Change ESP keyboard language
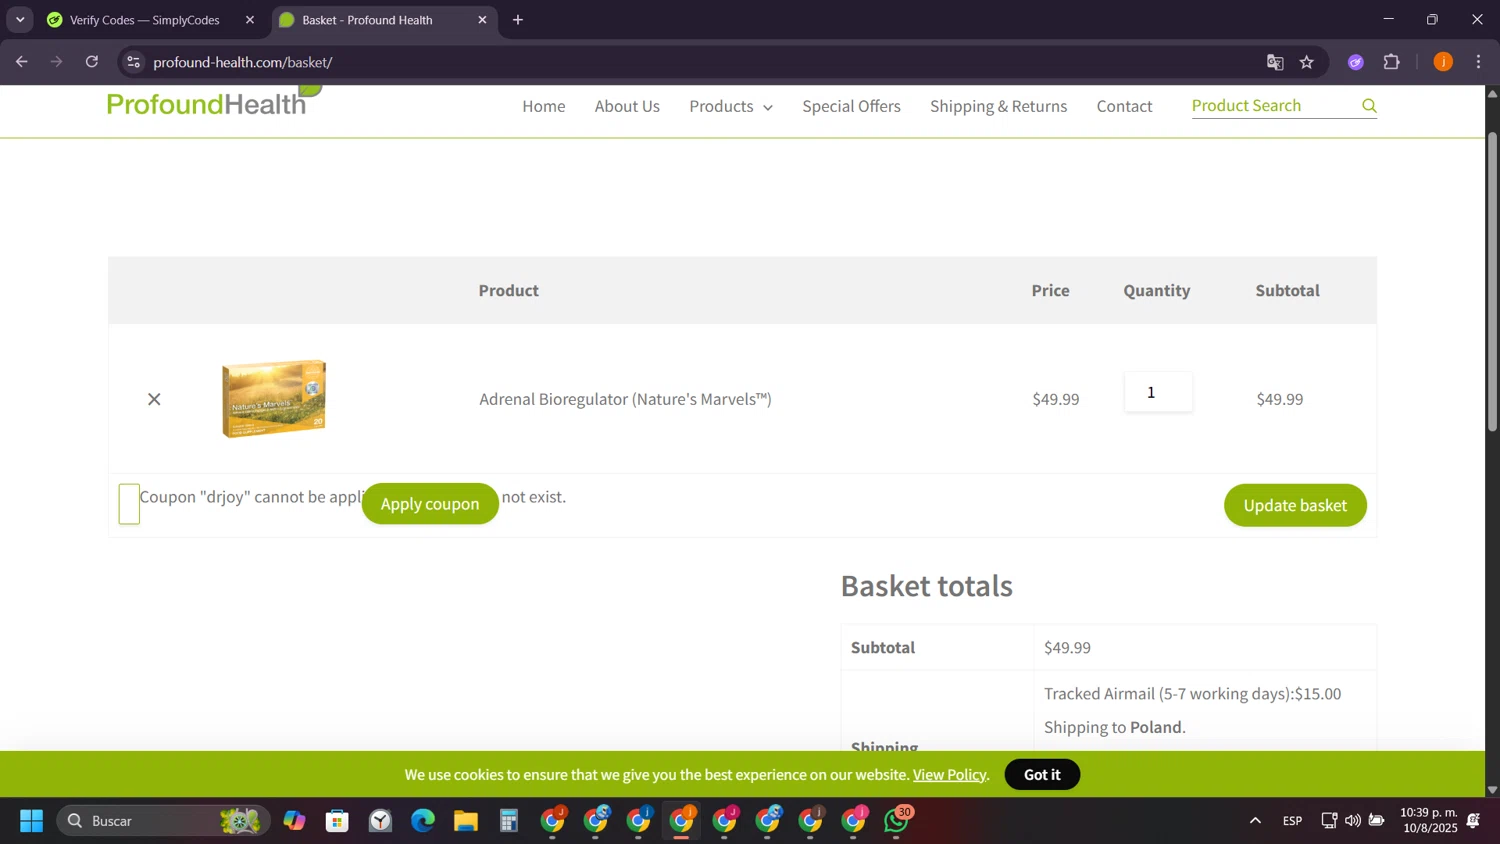The height and width of the screenshot is (844, 1500). (x=1292, y=821)
